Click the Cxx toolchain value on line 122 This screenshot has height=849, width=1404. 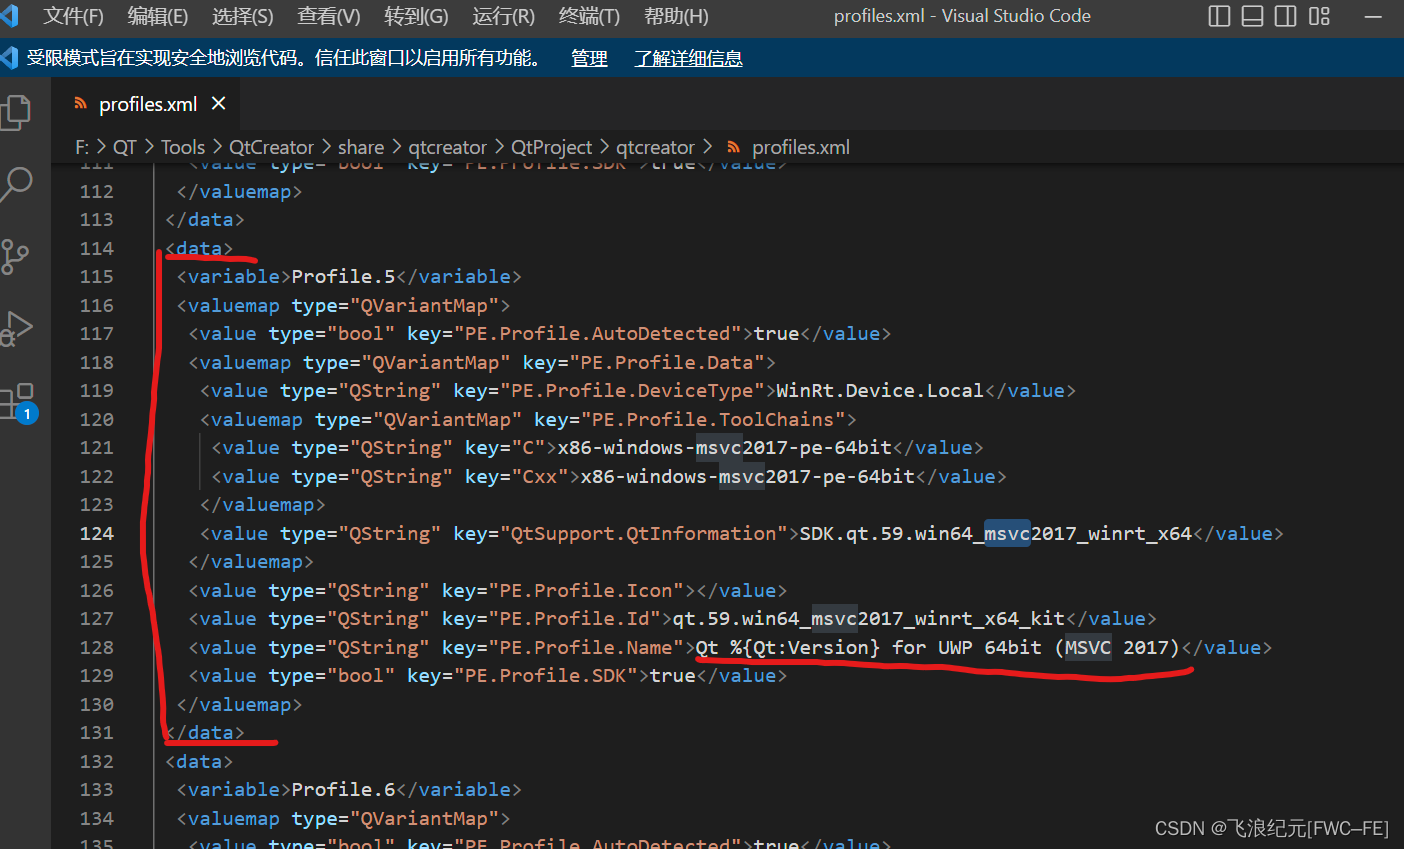point(748,476)
